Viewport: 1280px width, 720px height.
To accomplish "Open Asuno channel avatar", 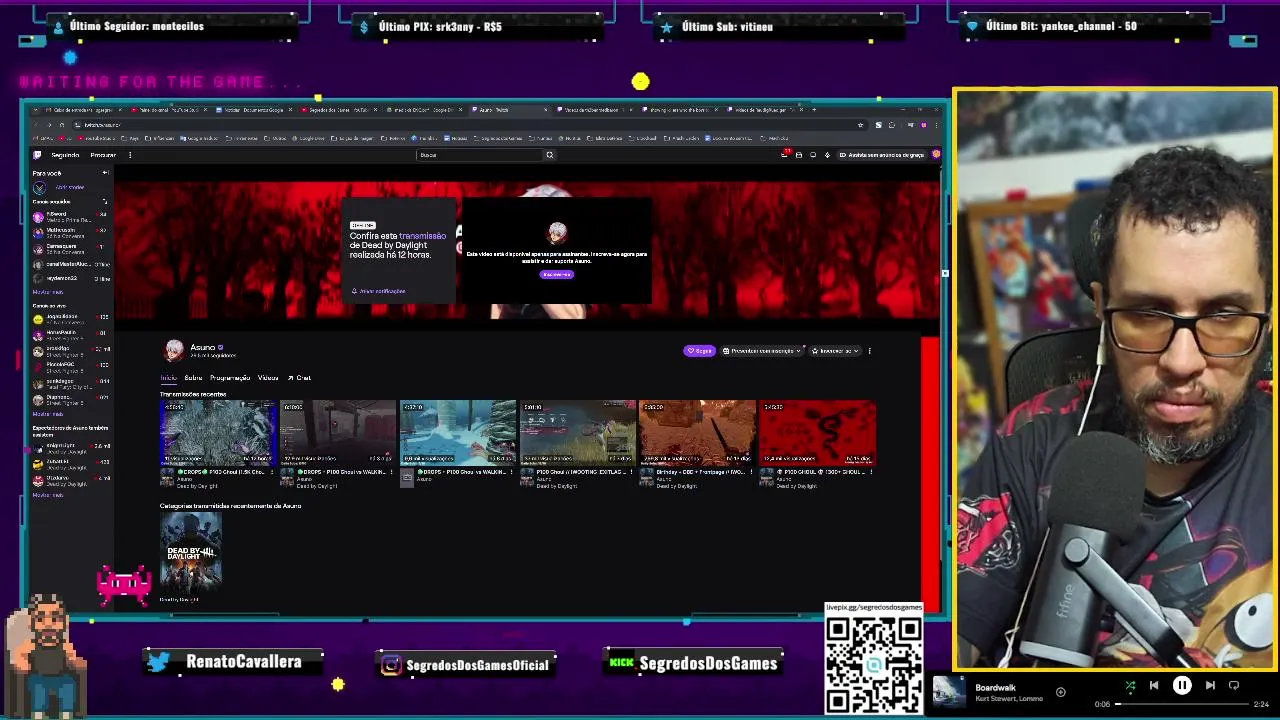I will pyautogui.click(x=174, y=350).
